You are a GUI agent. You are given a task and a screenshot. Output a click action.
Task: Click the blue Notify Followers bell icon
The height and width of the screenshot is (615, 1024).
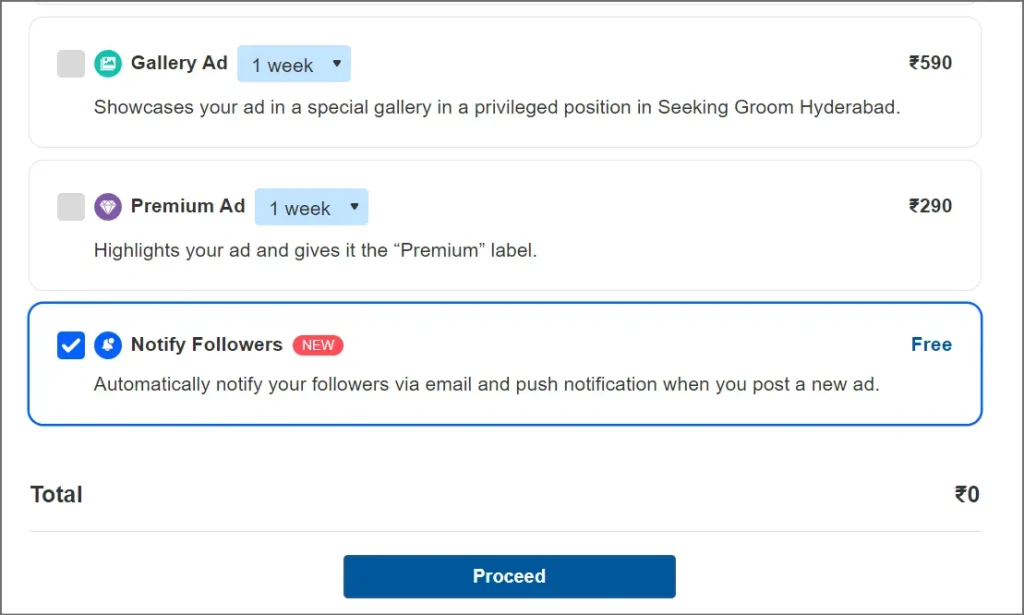pyautogui.click(x=108, y=345)
